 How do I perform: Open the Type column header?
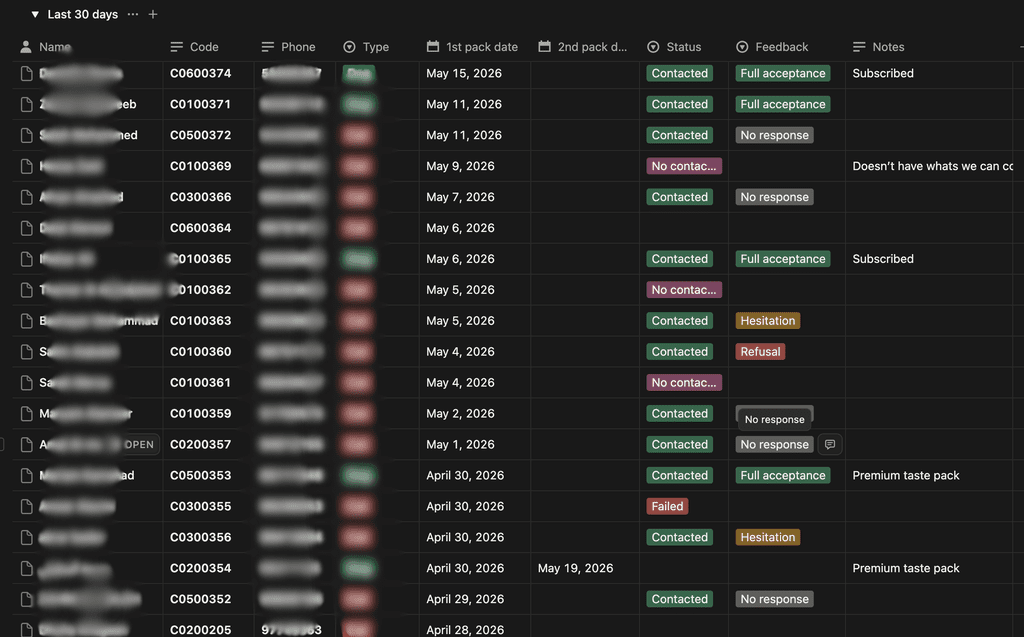coord(366,47)
